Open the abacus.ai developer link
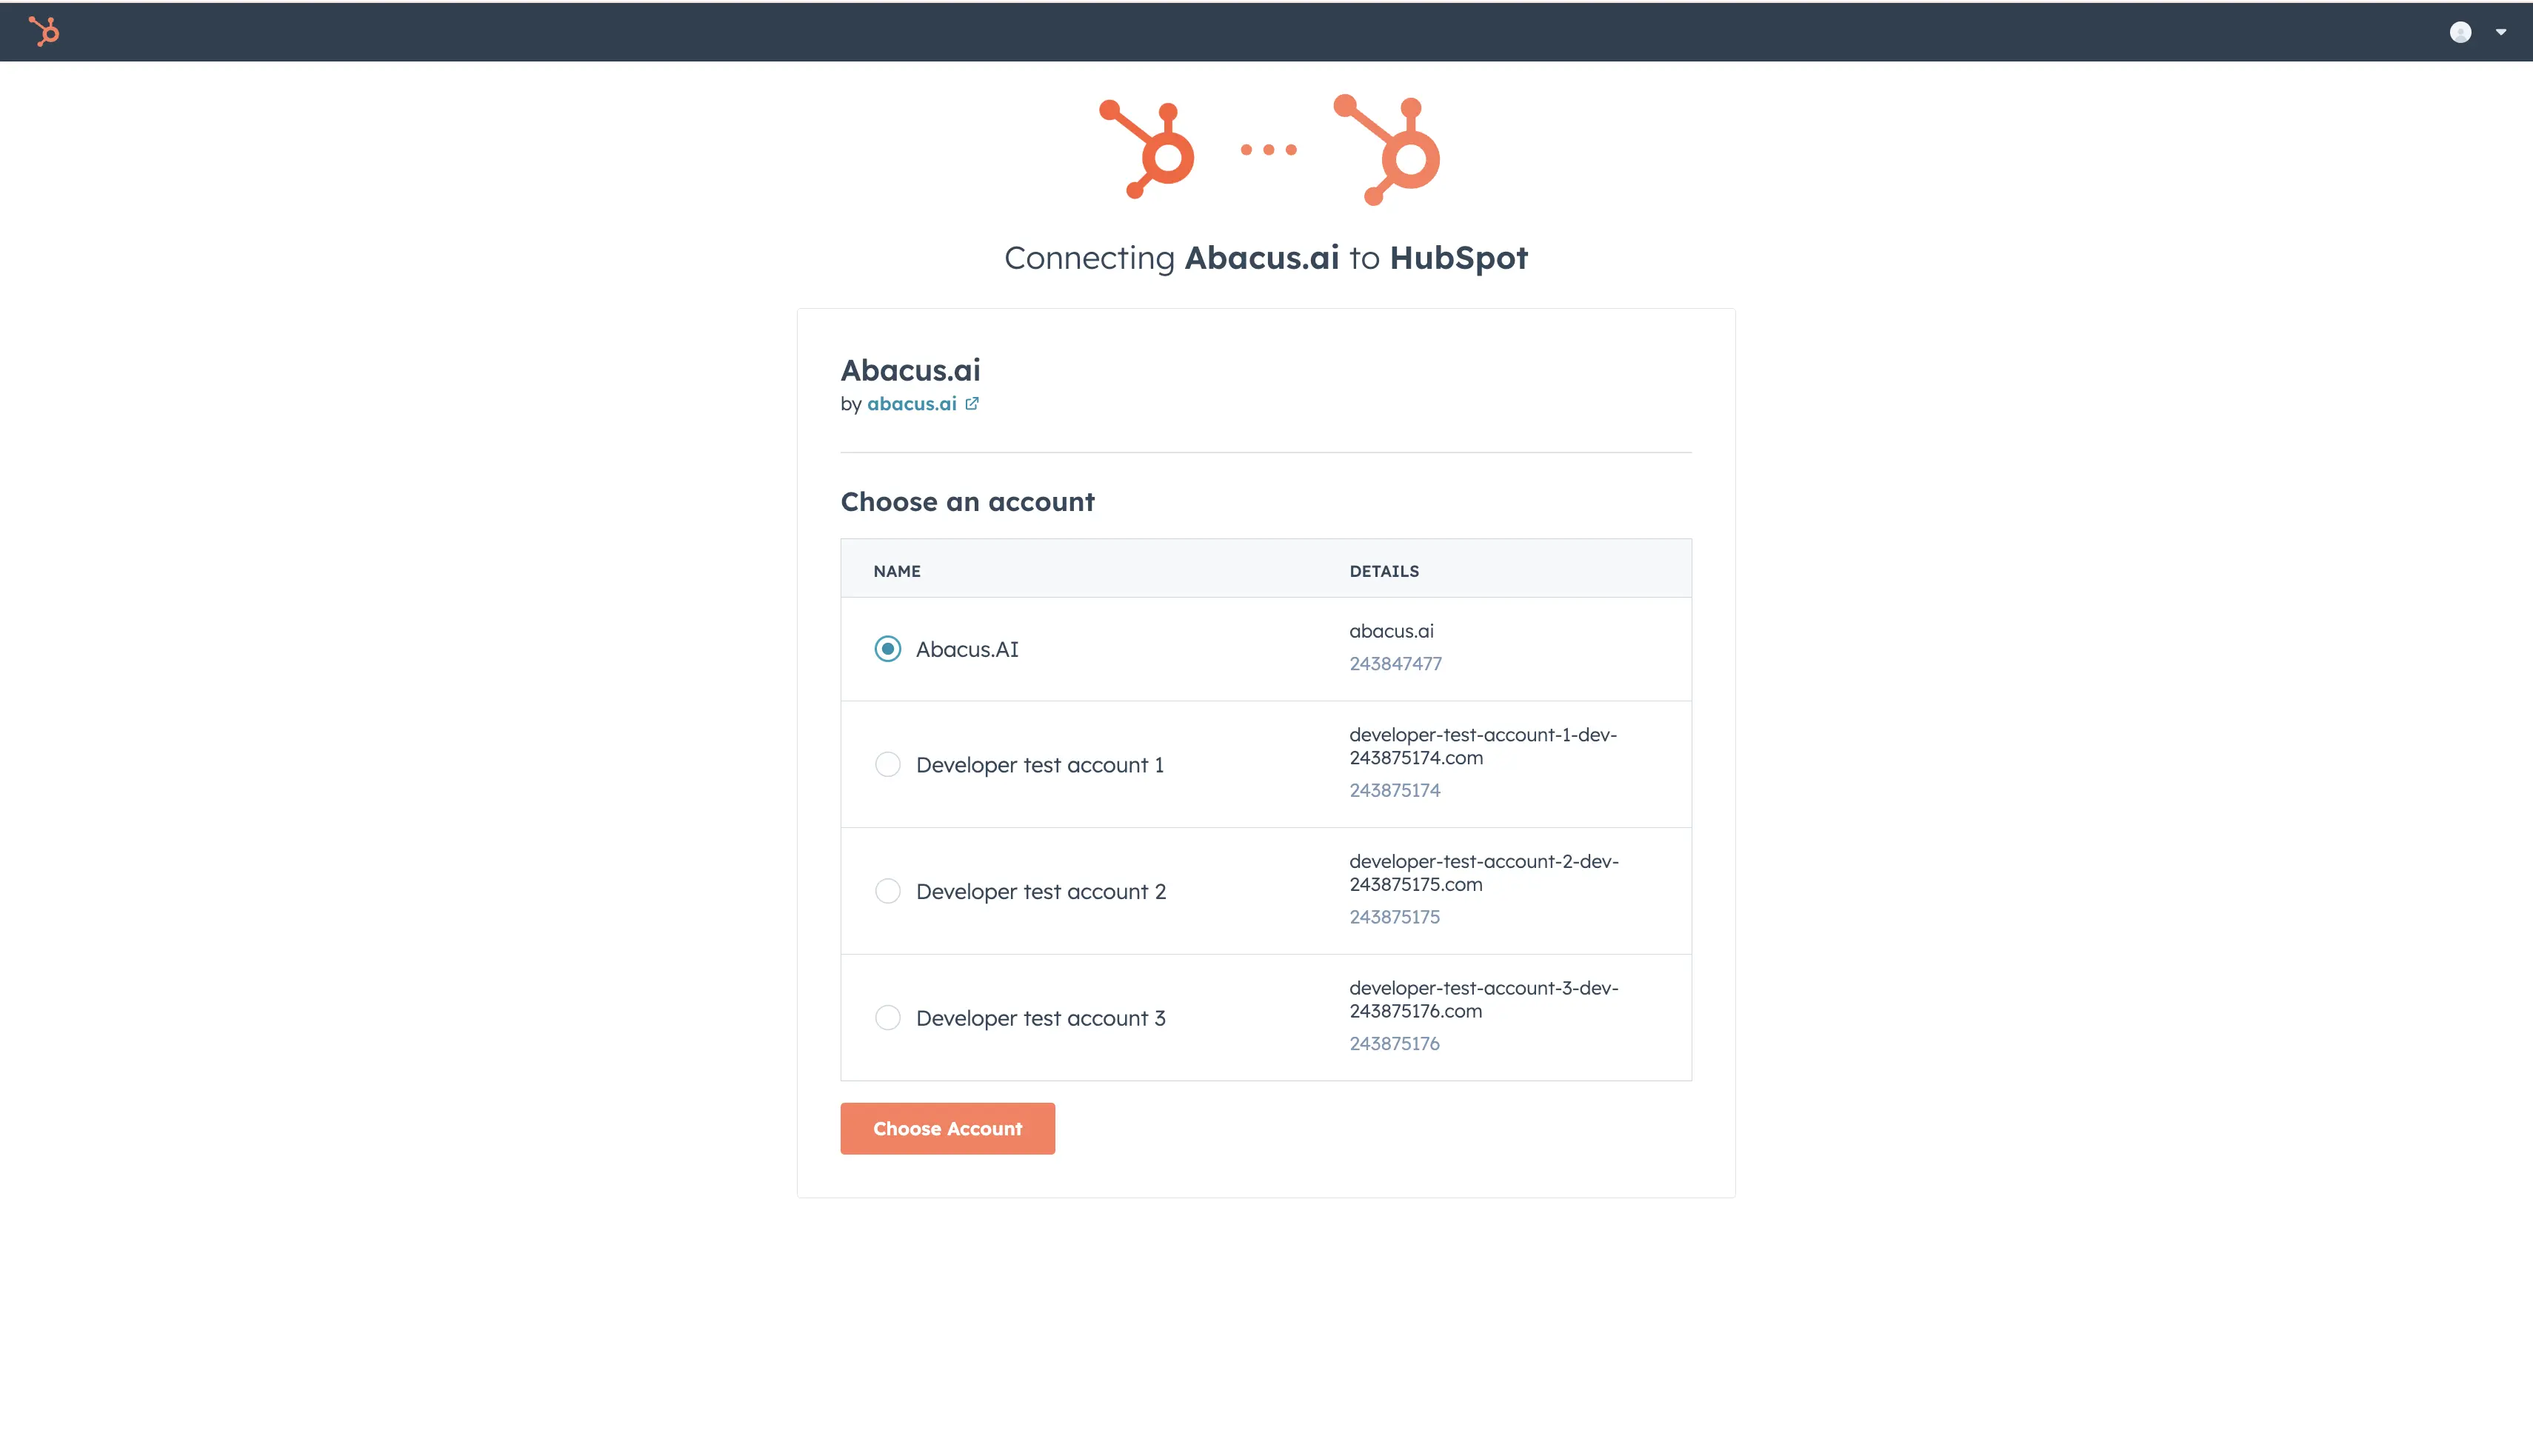Image resolution: width=2533 pixels, height=1456 pixels. pyautogui.click(x=911, y=404)
